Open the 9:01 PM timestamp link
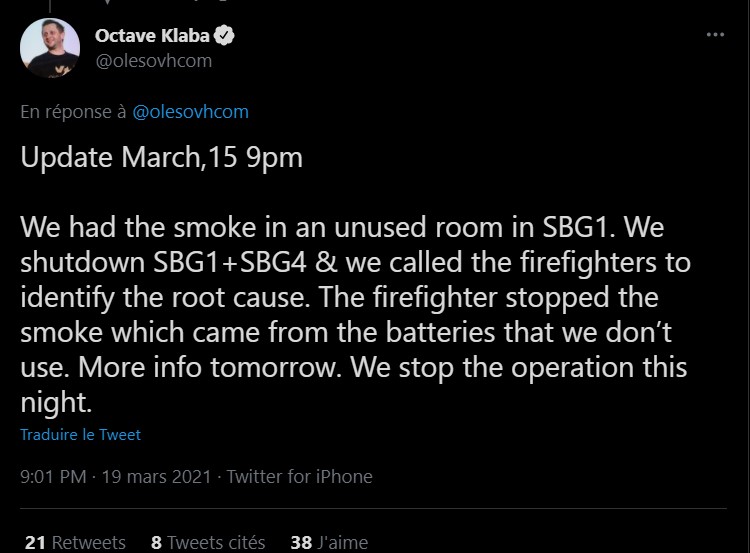Image resolution: width=750 pixels, height=553 pixels. pyautogui.click(x=53, y=477)
